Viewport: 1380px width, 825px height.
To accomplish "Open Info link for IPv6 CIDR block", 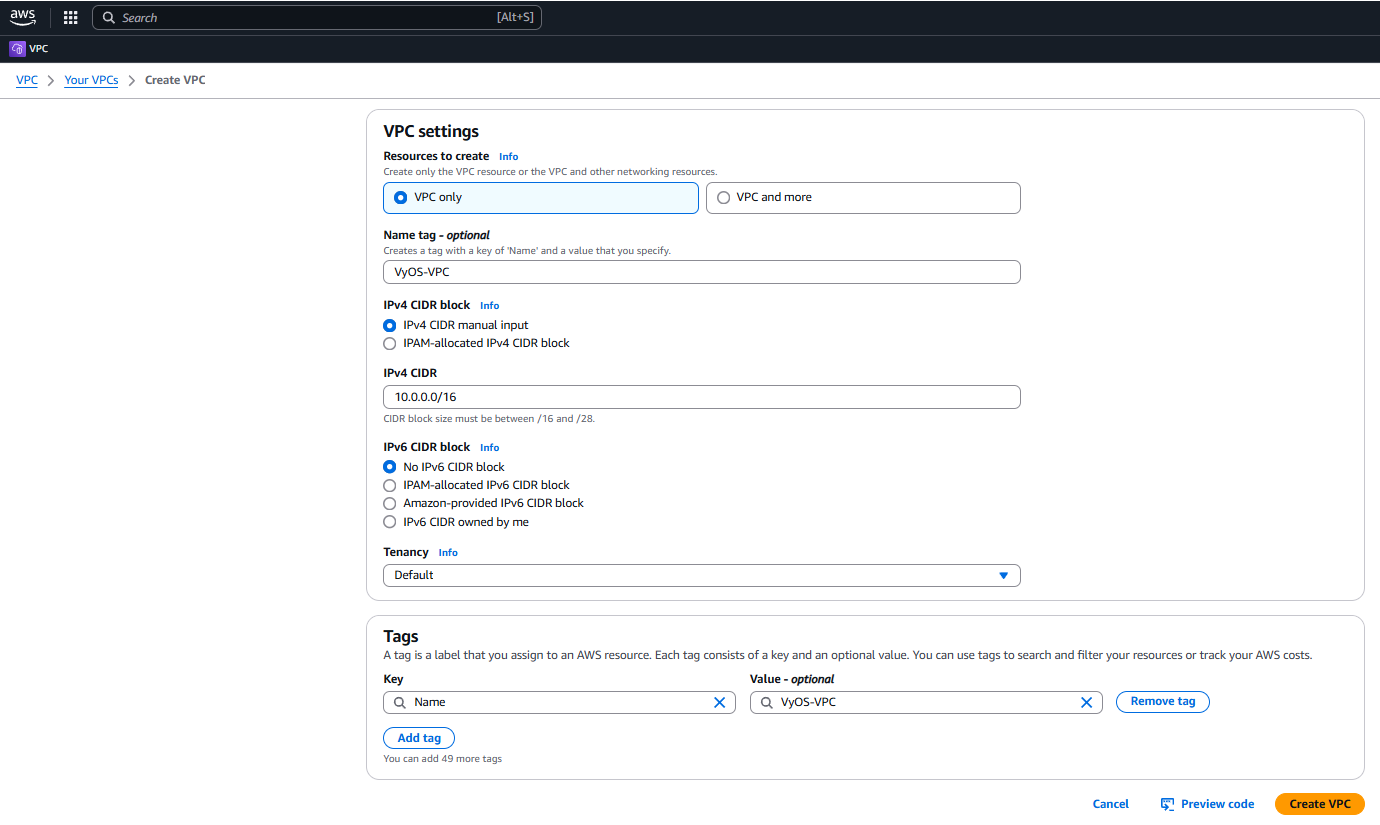I will [489, 448].
